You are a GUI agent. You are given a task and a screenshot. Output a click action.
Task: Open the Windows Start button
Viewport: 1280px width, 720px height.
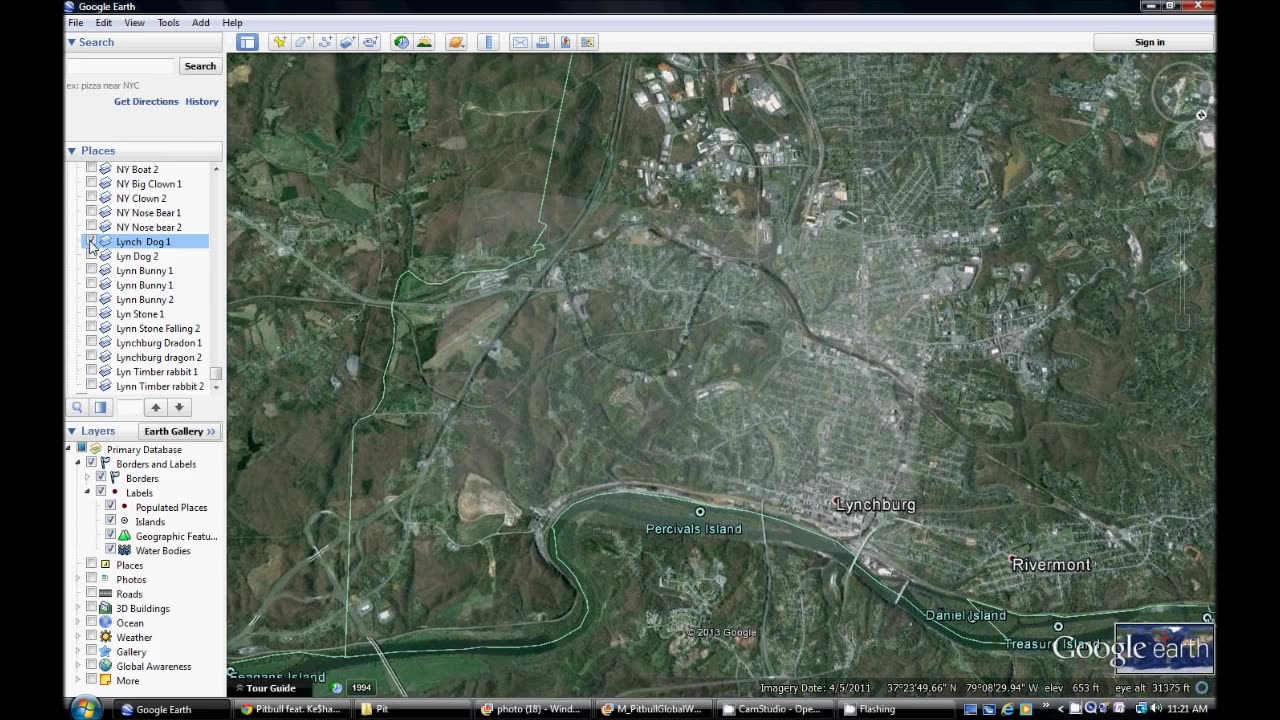pos(85,709)
